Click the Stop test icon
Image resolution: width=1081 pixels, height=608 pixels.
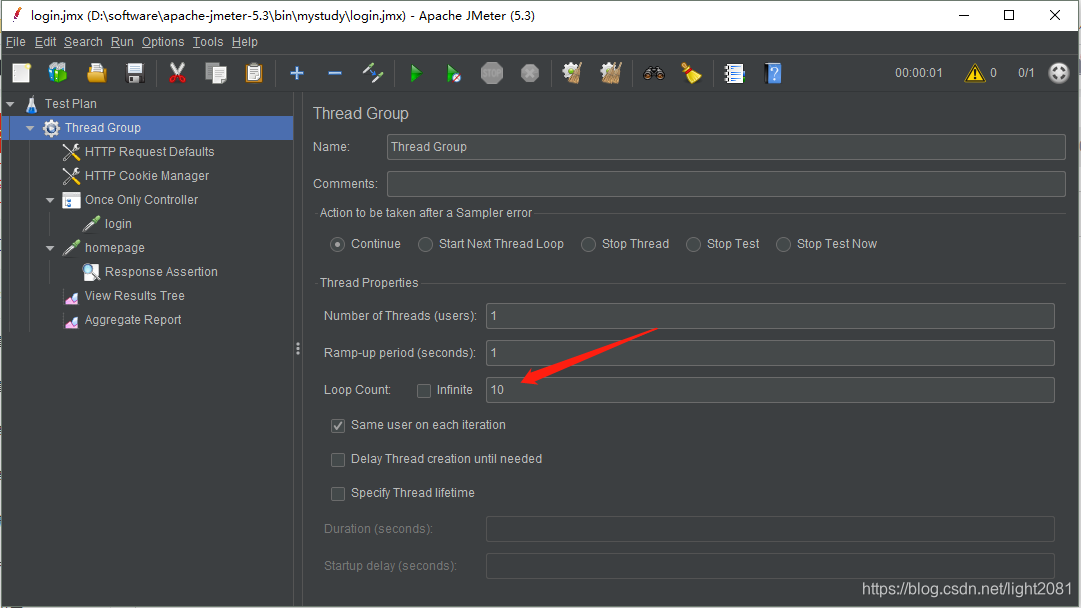[492, 73]
